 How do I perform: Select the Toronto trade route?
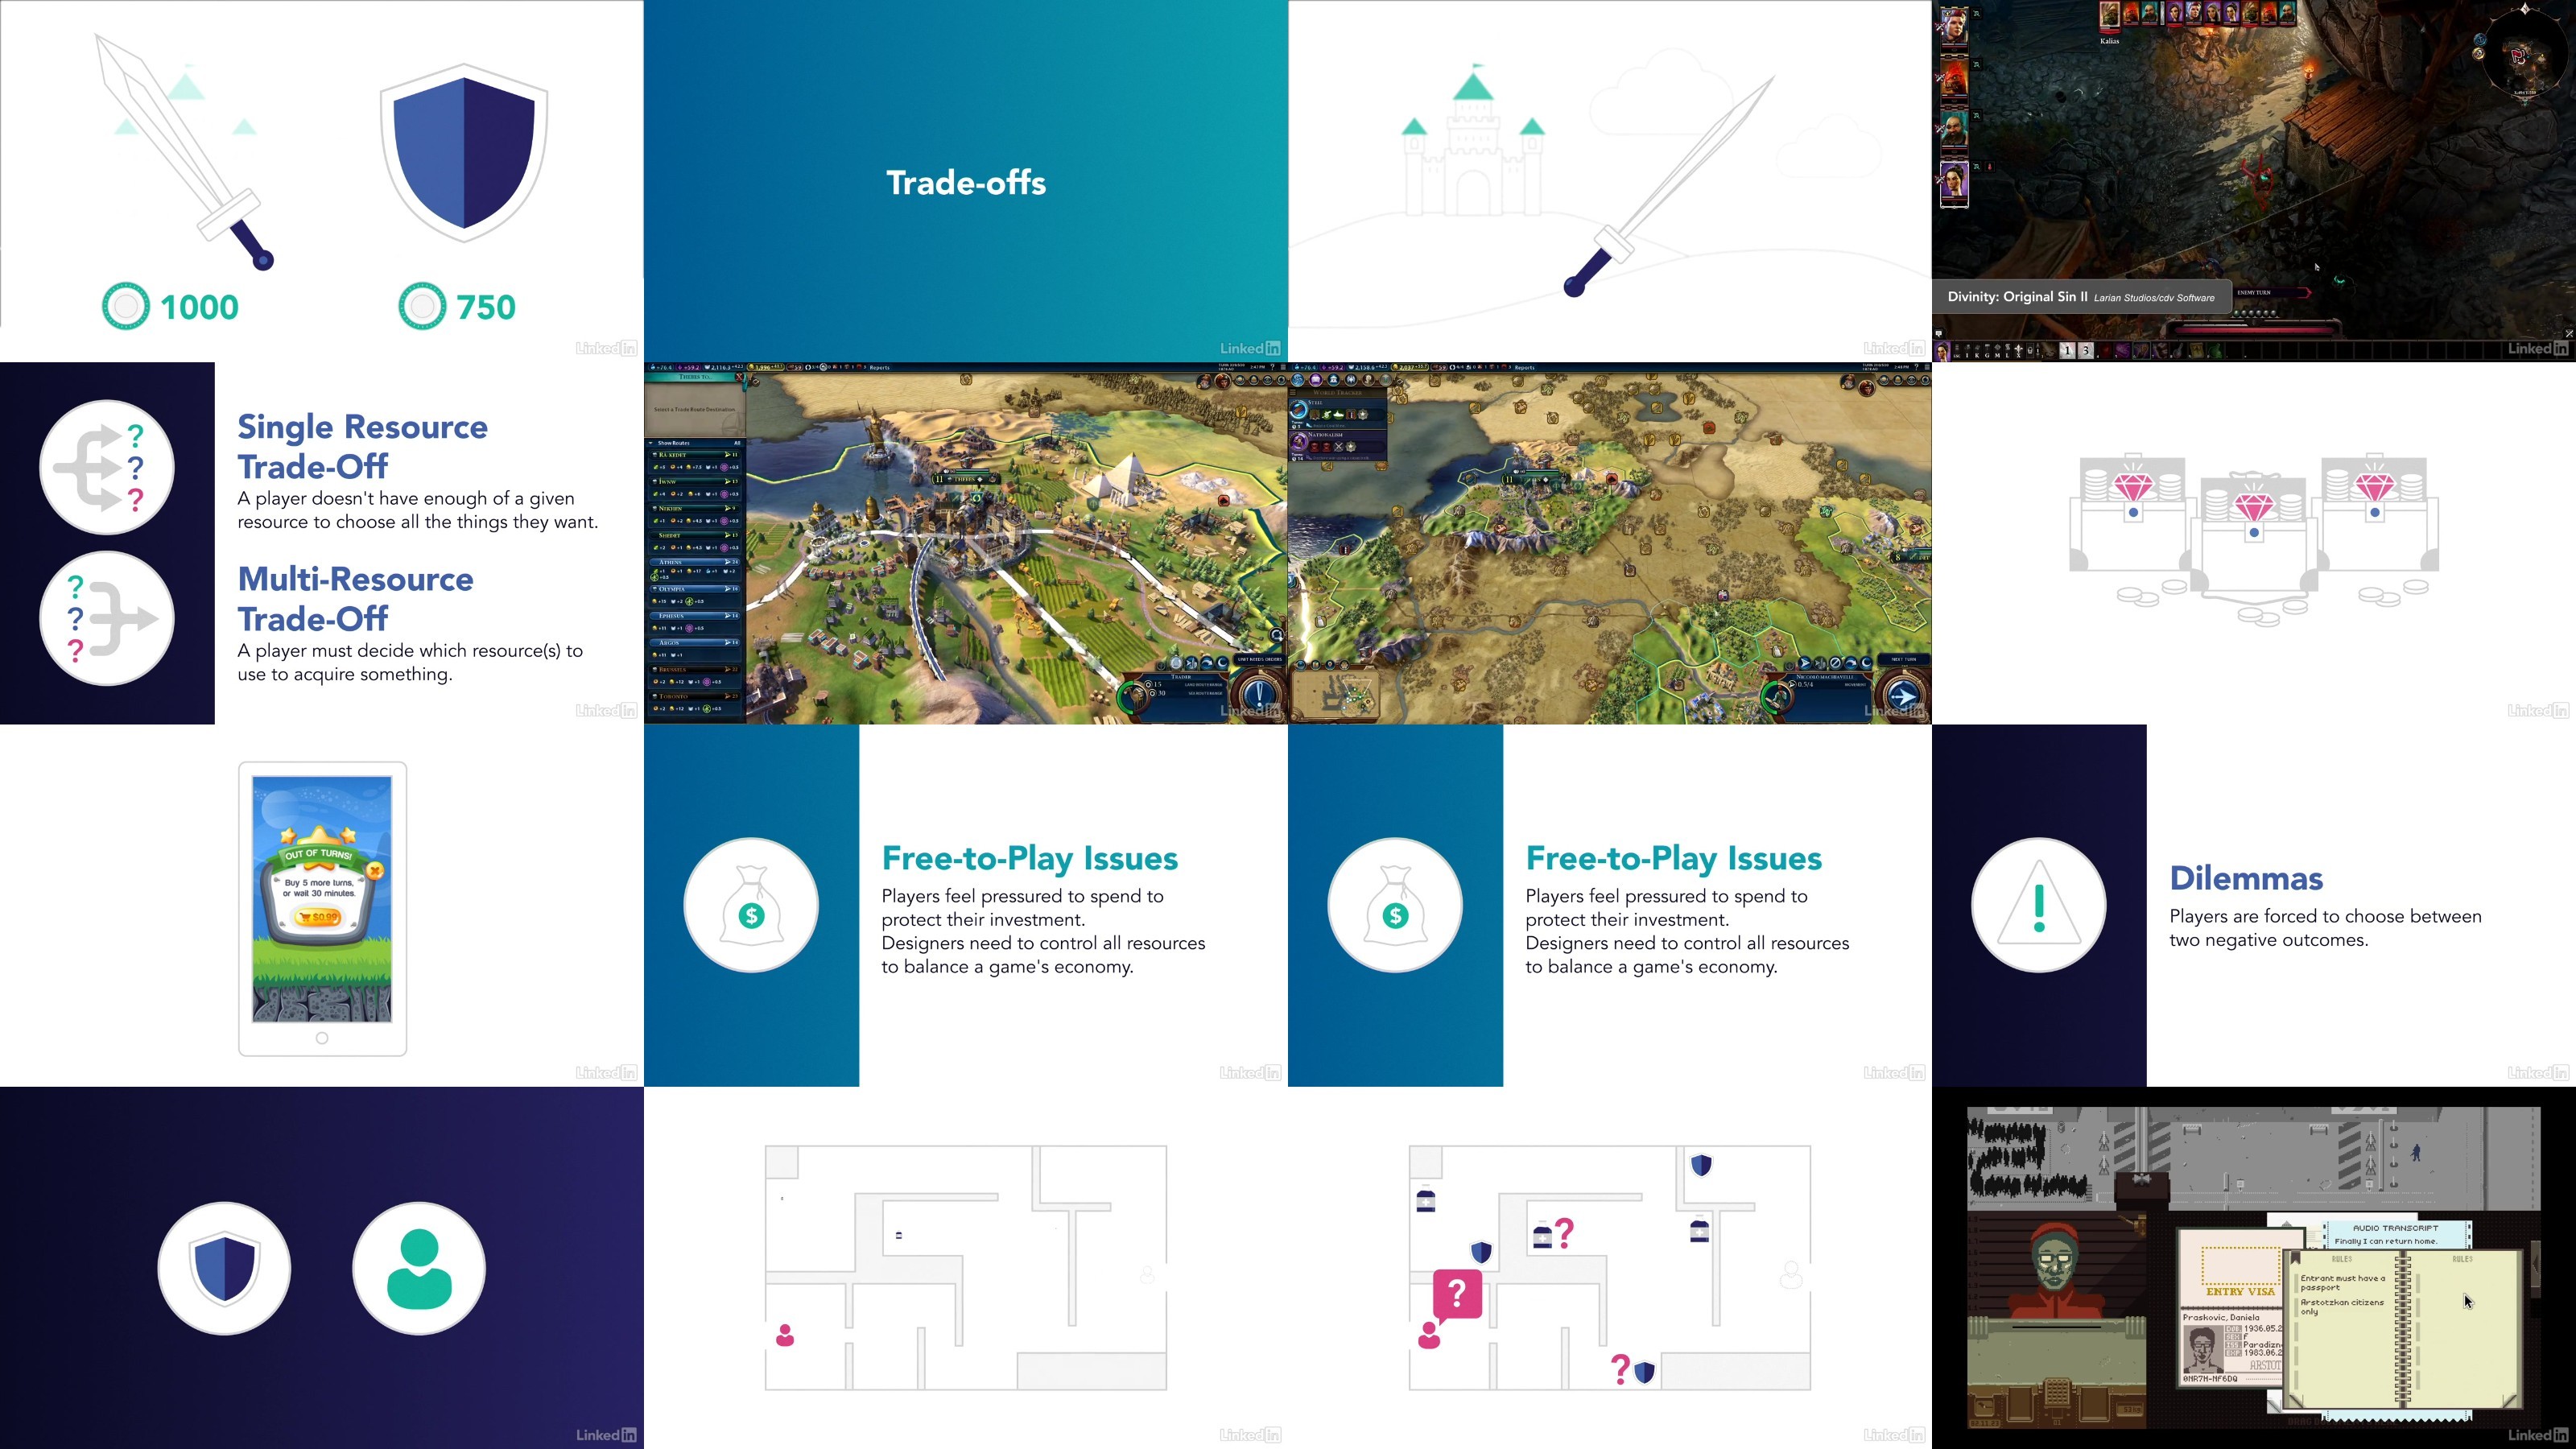(x=696, y=703)
